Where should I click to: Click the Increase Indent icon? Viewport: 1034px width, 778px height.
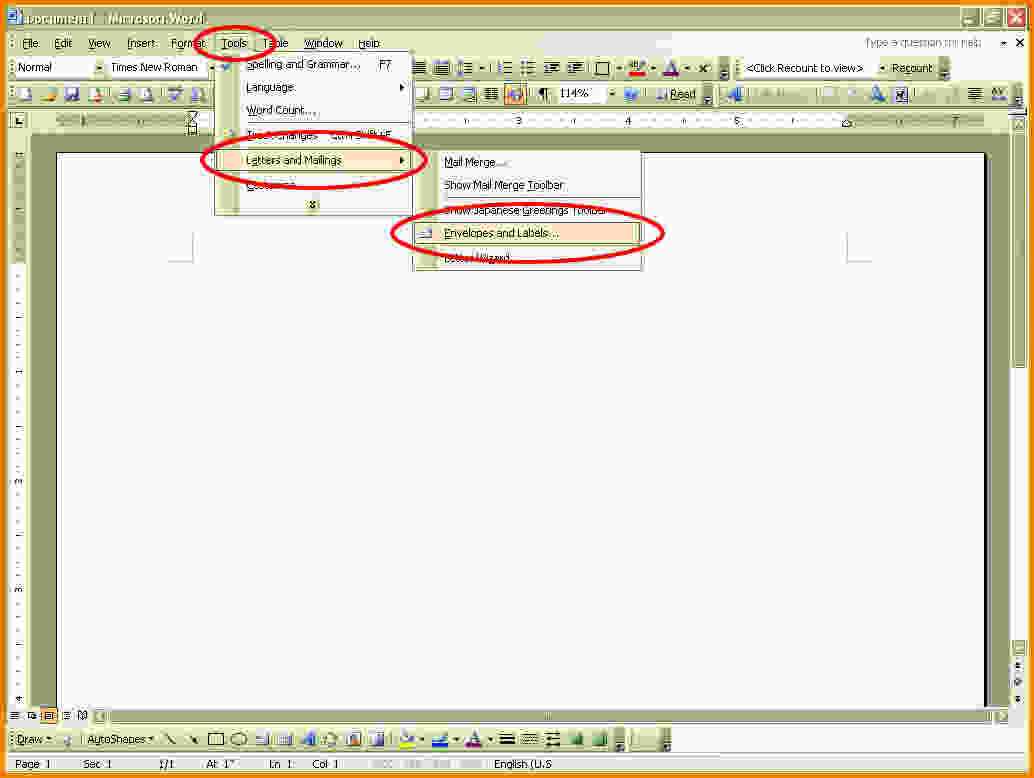click(575, 67)
